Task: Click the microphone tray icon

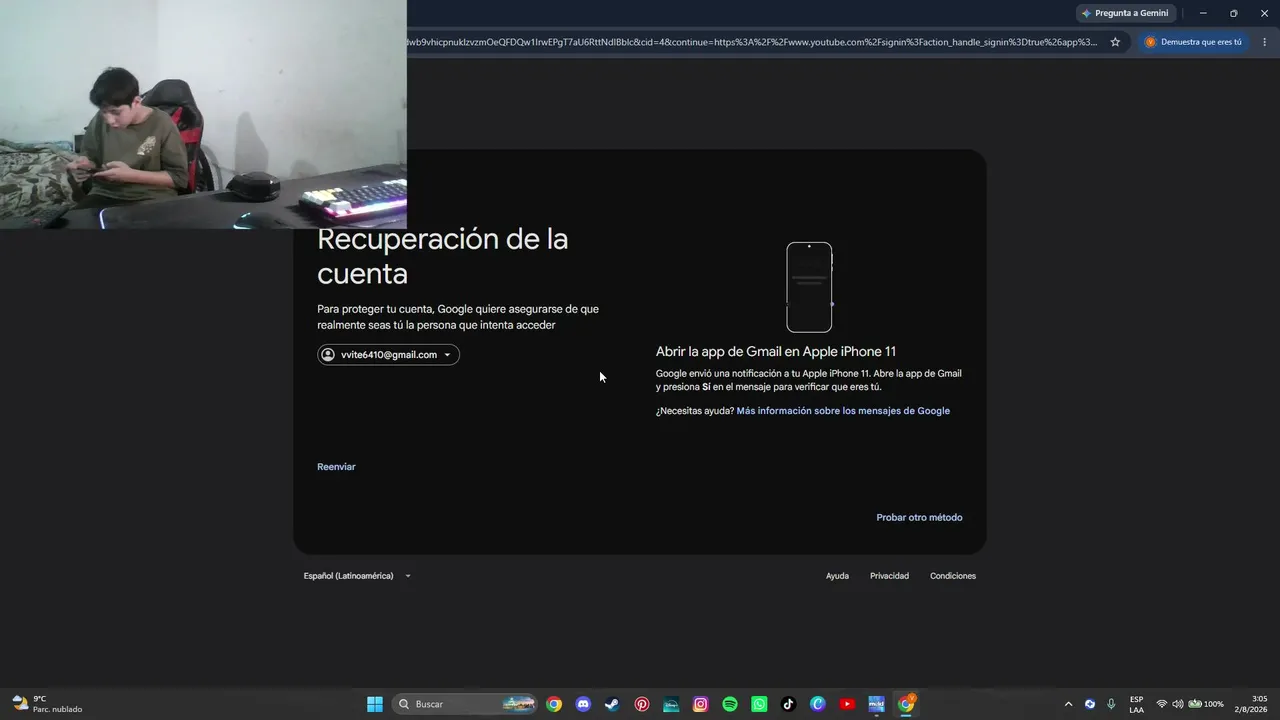Action: pos(1111,704)
